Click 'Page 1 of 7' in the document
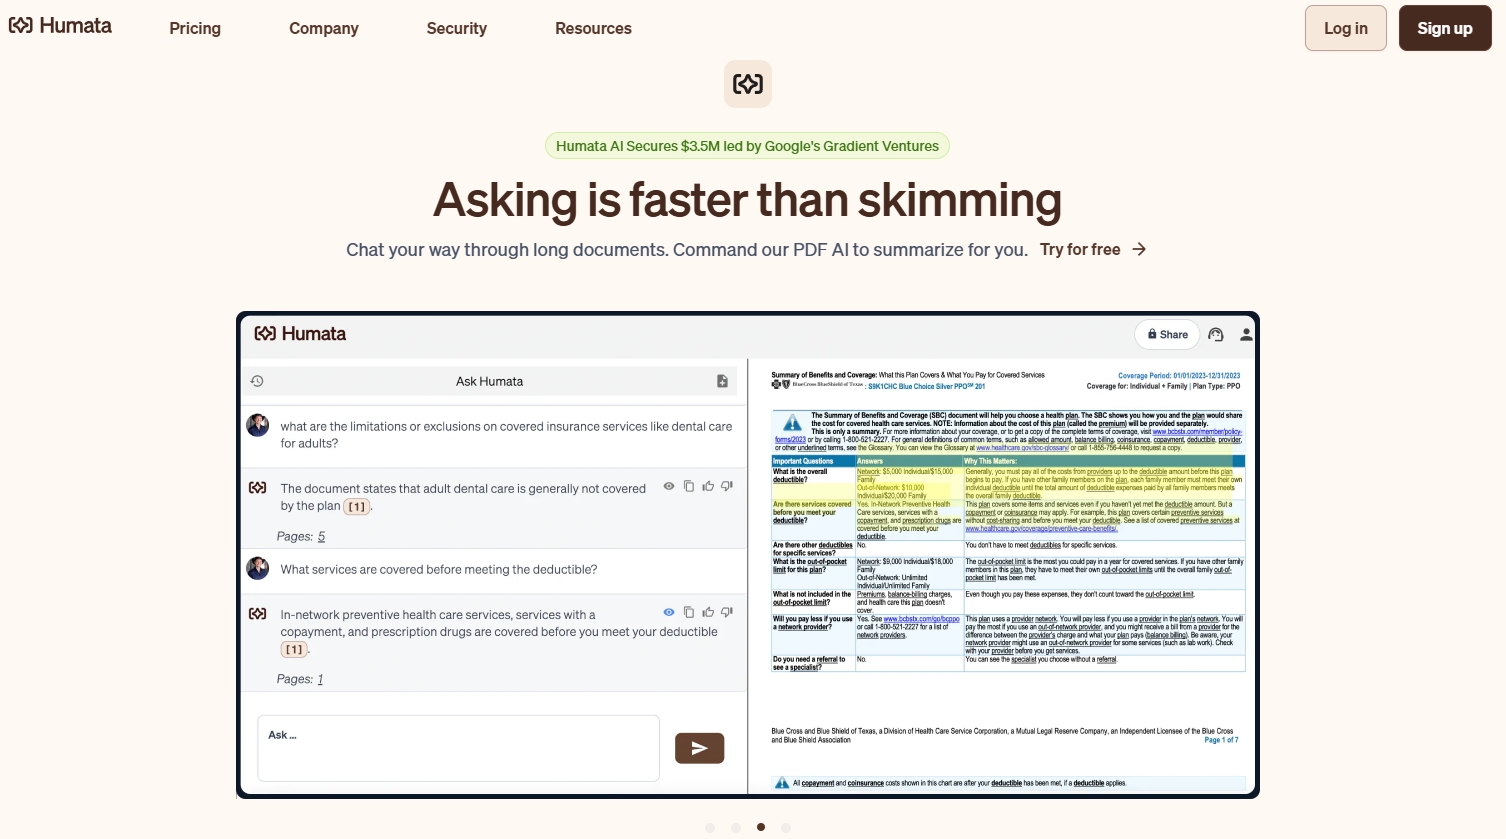This screenshot has width=1506, height=839. 1221,740
